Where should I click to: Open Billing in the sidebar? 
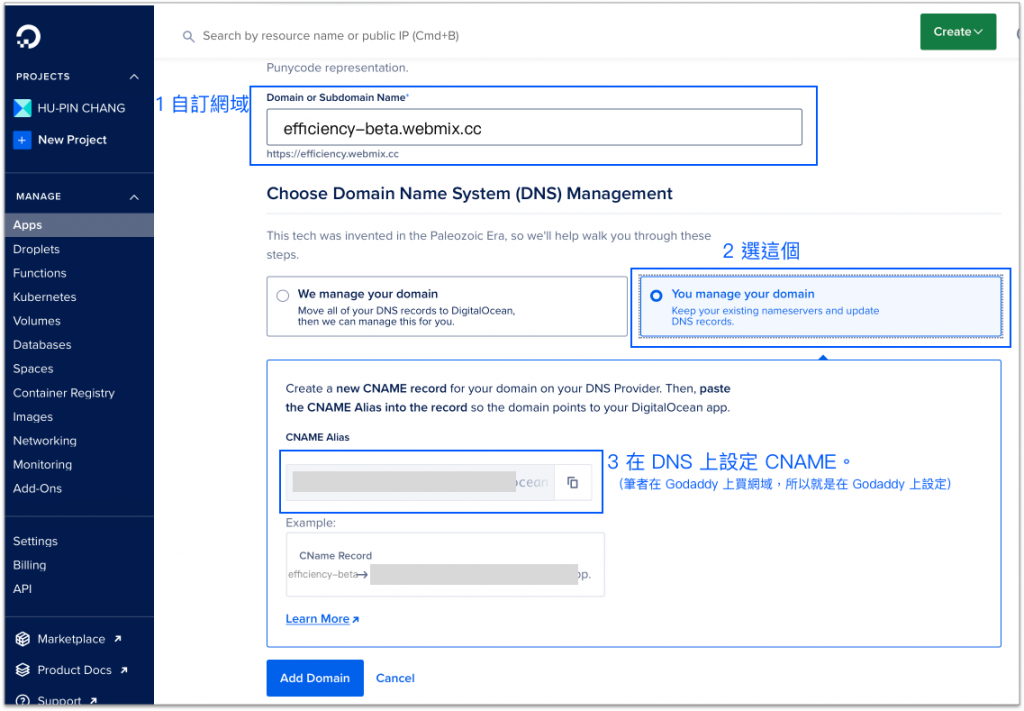pos(29,565)
